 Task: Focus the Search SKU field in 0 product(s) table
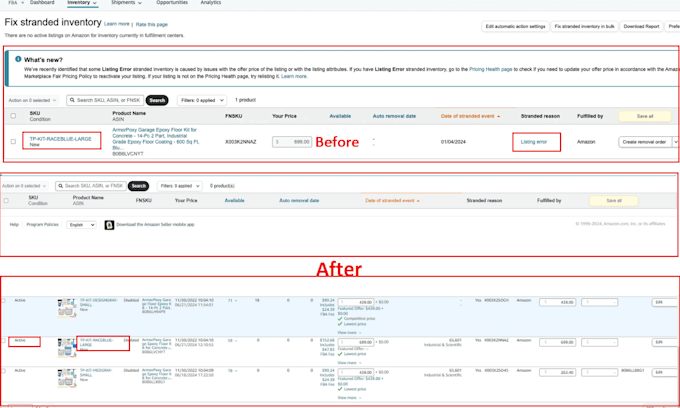pyautogui.click(x=91, y=186)
